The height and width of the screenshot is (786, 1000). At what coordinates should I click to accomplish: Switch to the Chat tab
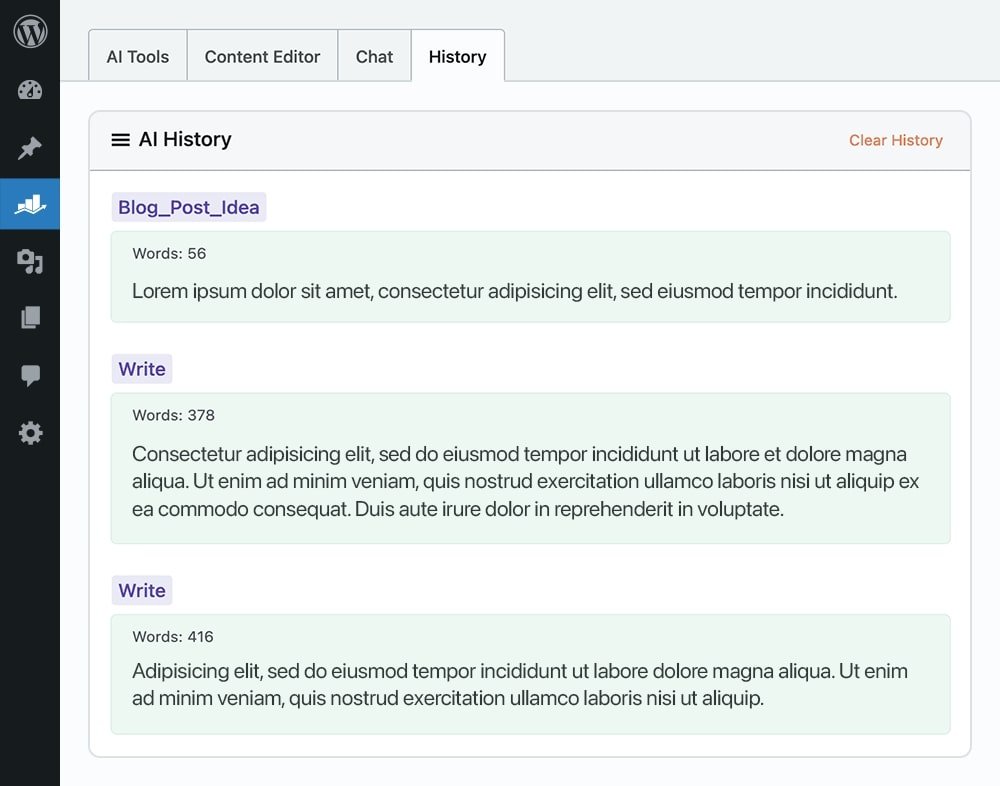coord(374,56)
